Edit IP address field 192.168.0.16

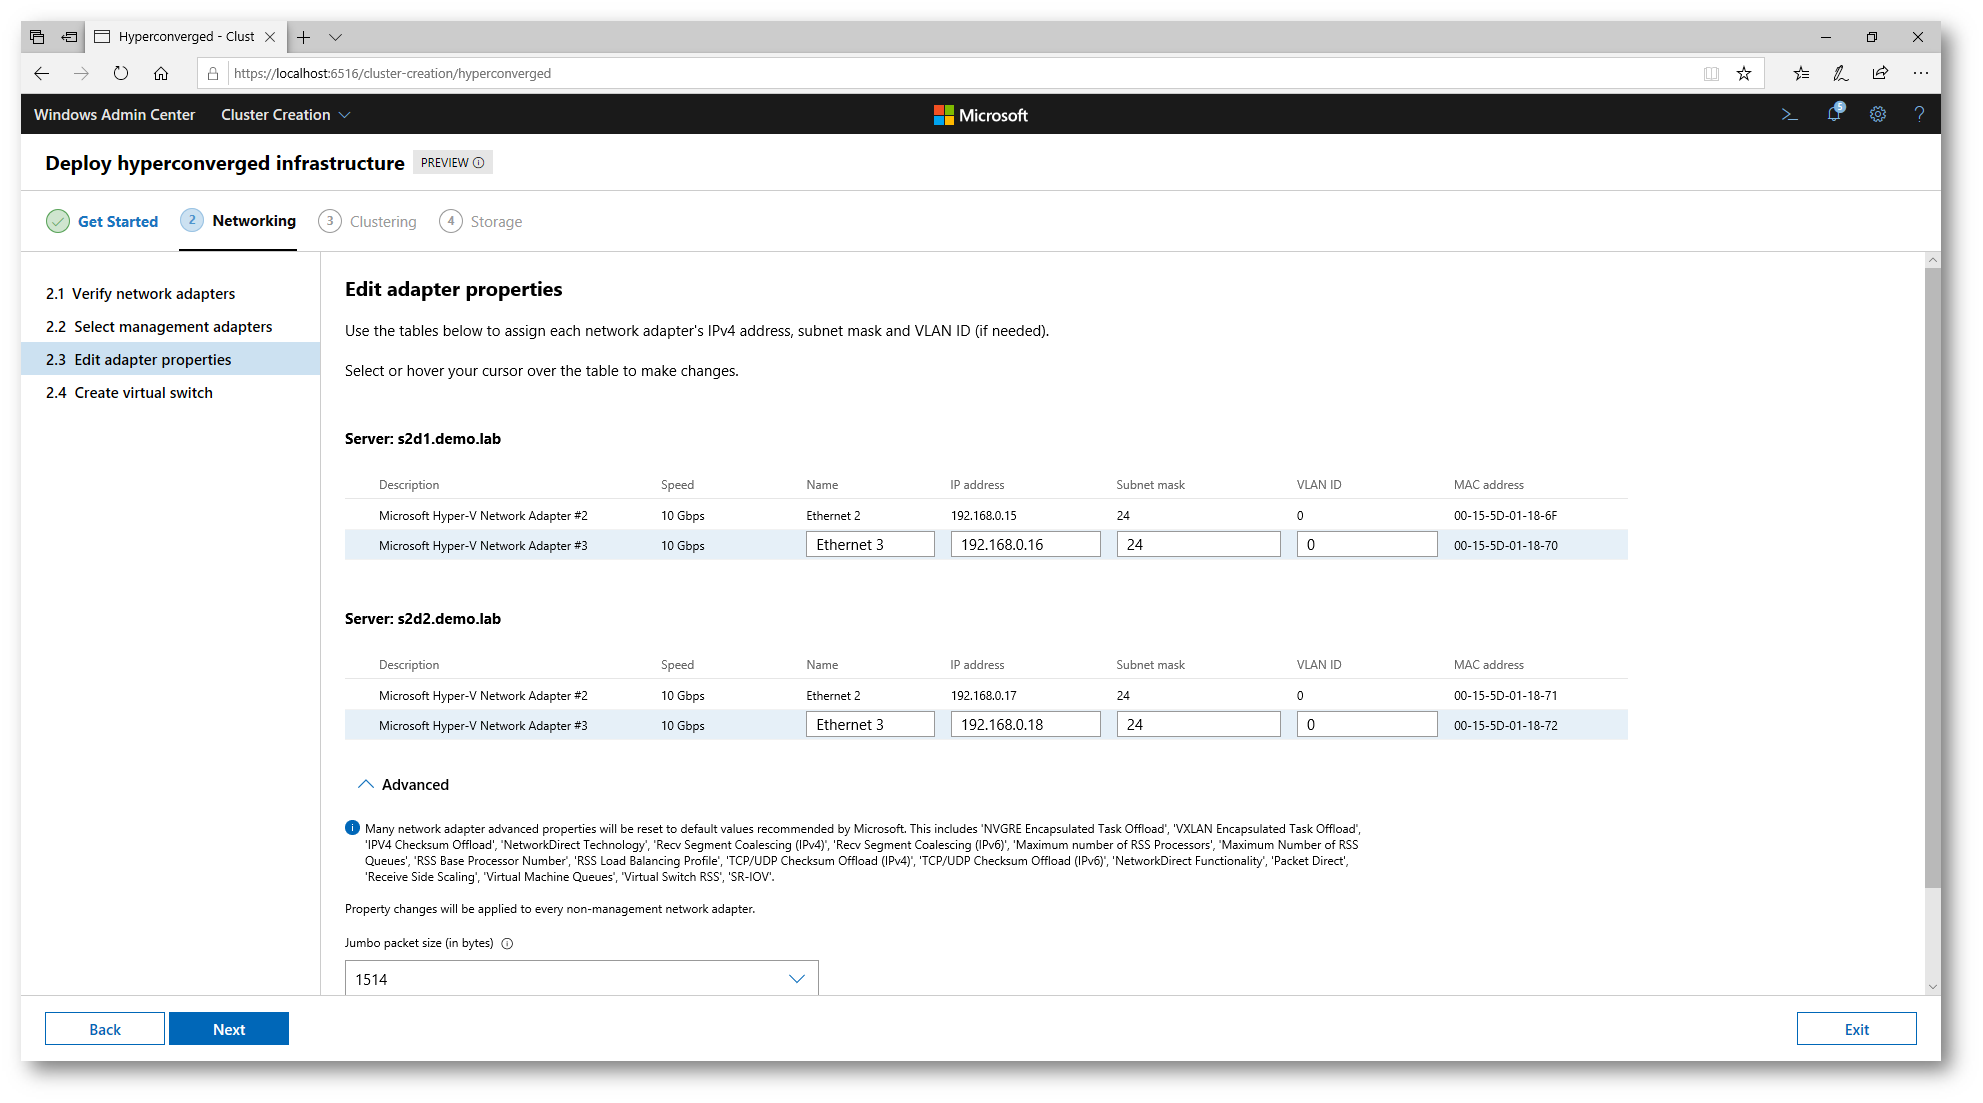(x=1025, y=545)
